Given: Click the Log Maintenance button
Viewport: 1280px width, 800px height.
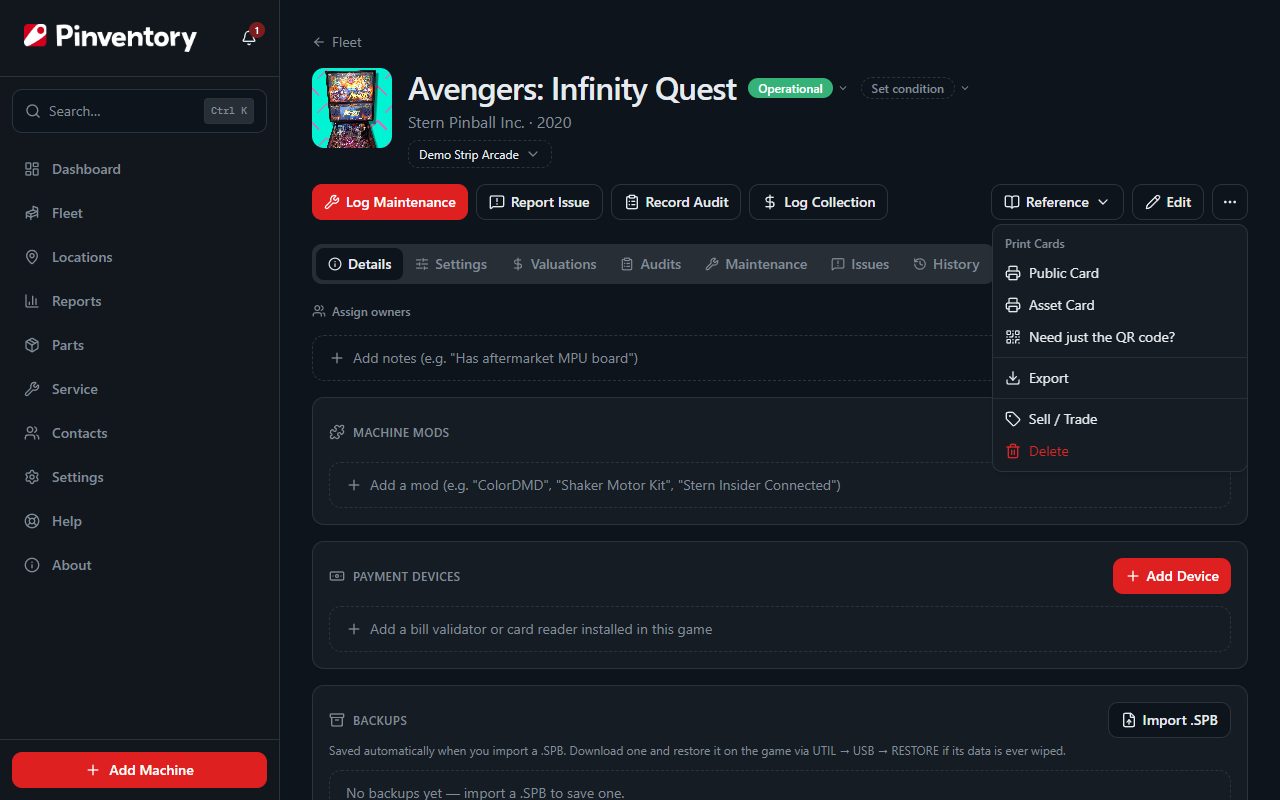Looking at the screenshot, I should (390, 202).
